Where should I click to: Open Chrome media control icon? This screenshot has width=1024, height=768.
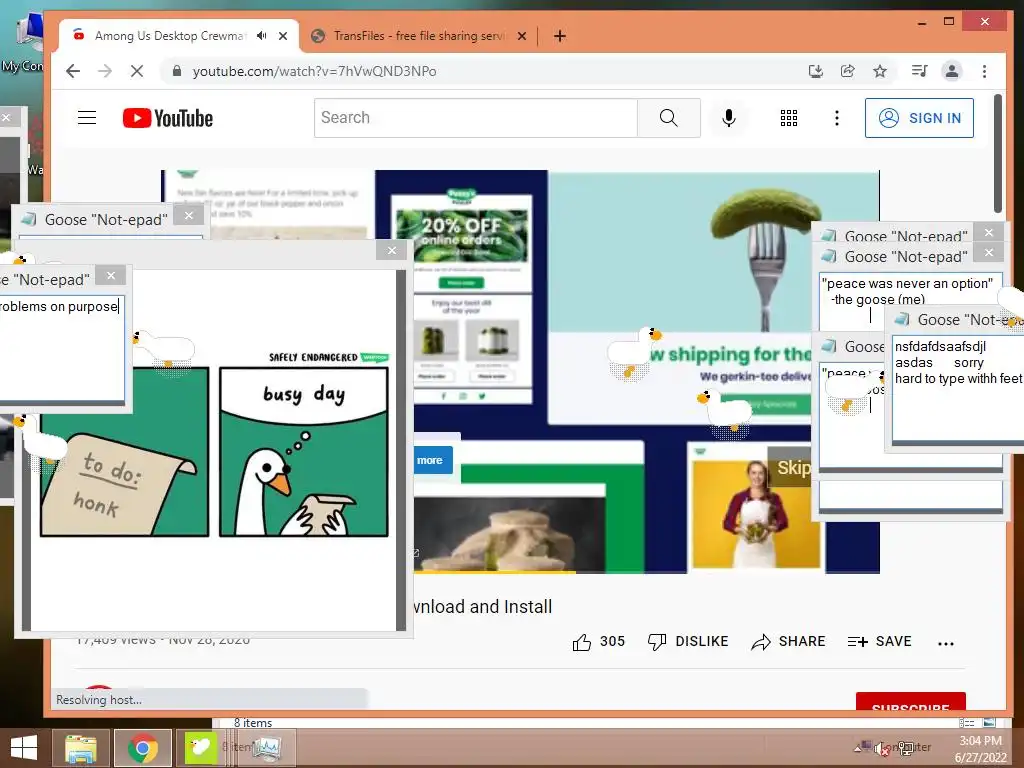click(x=920, y=71)
